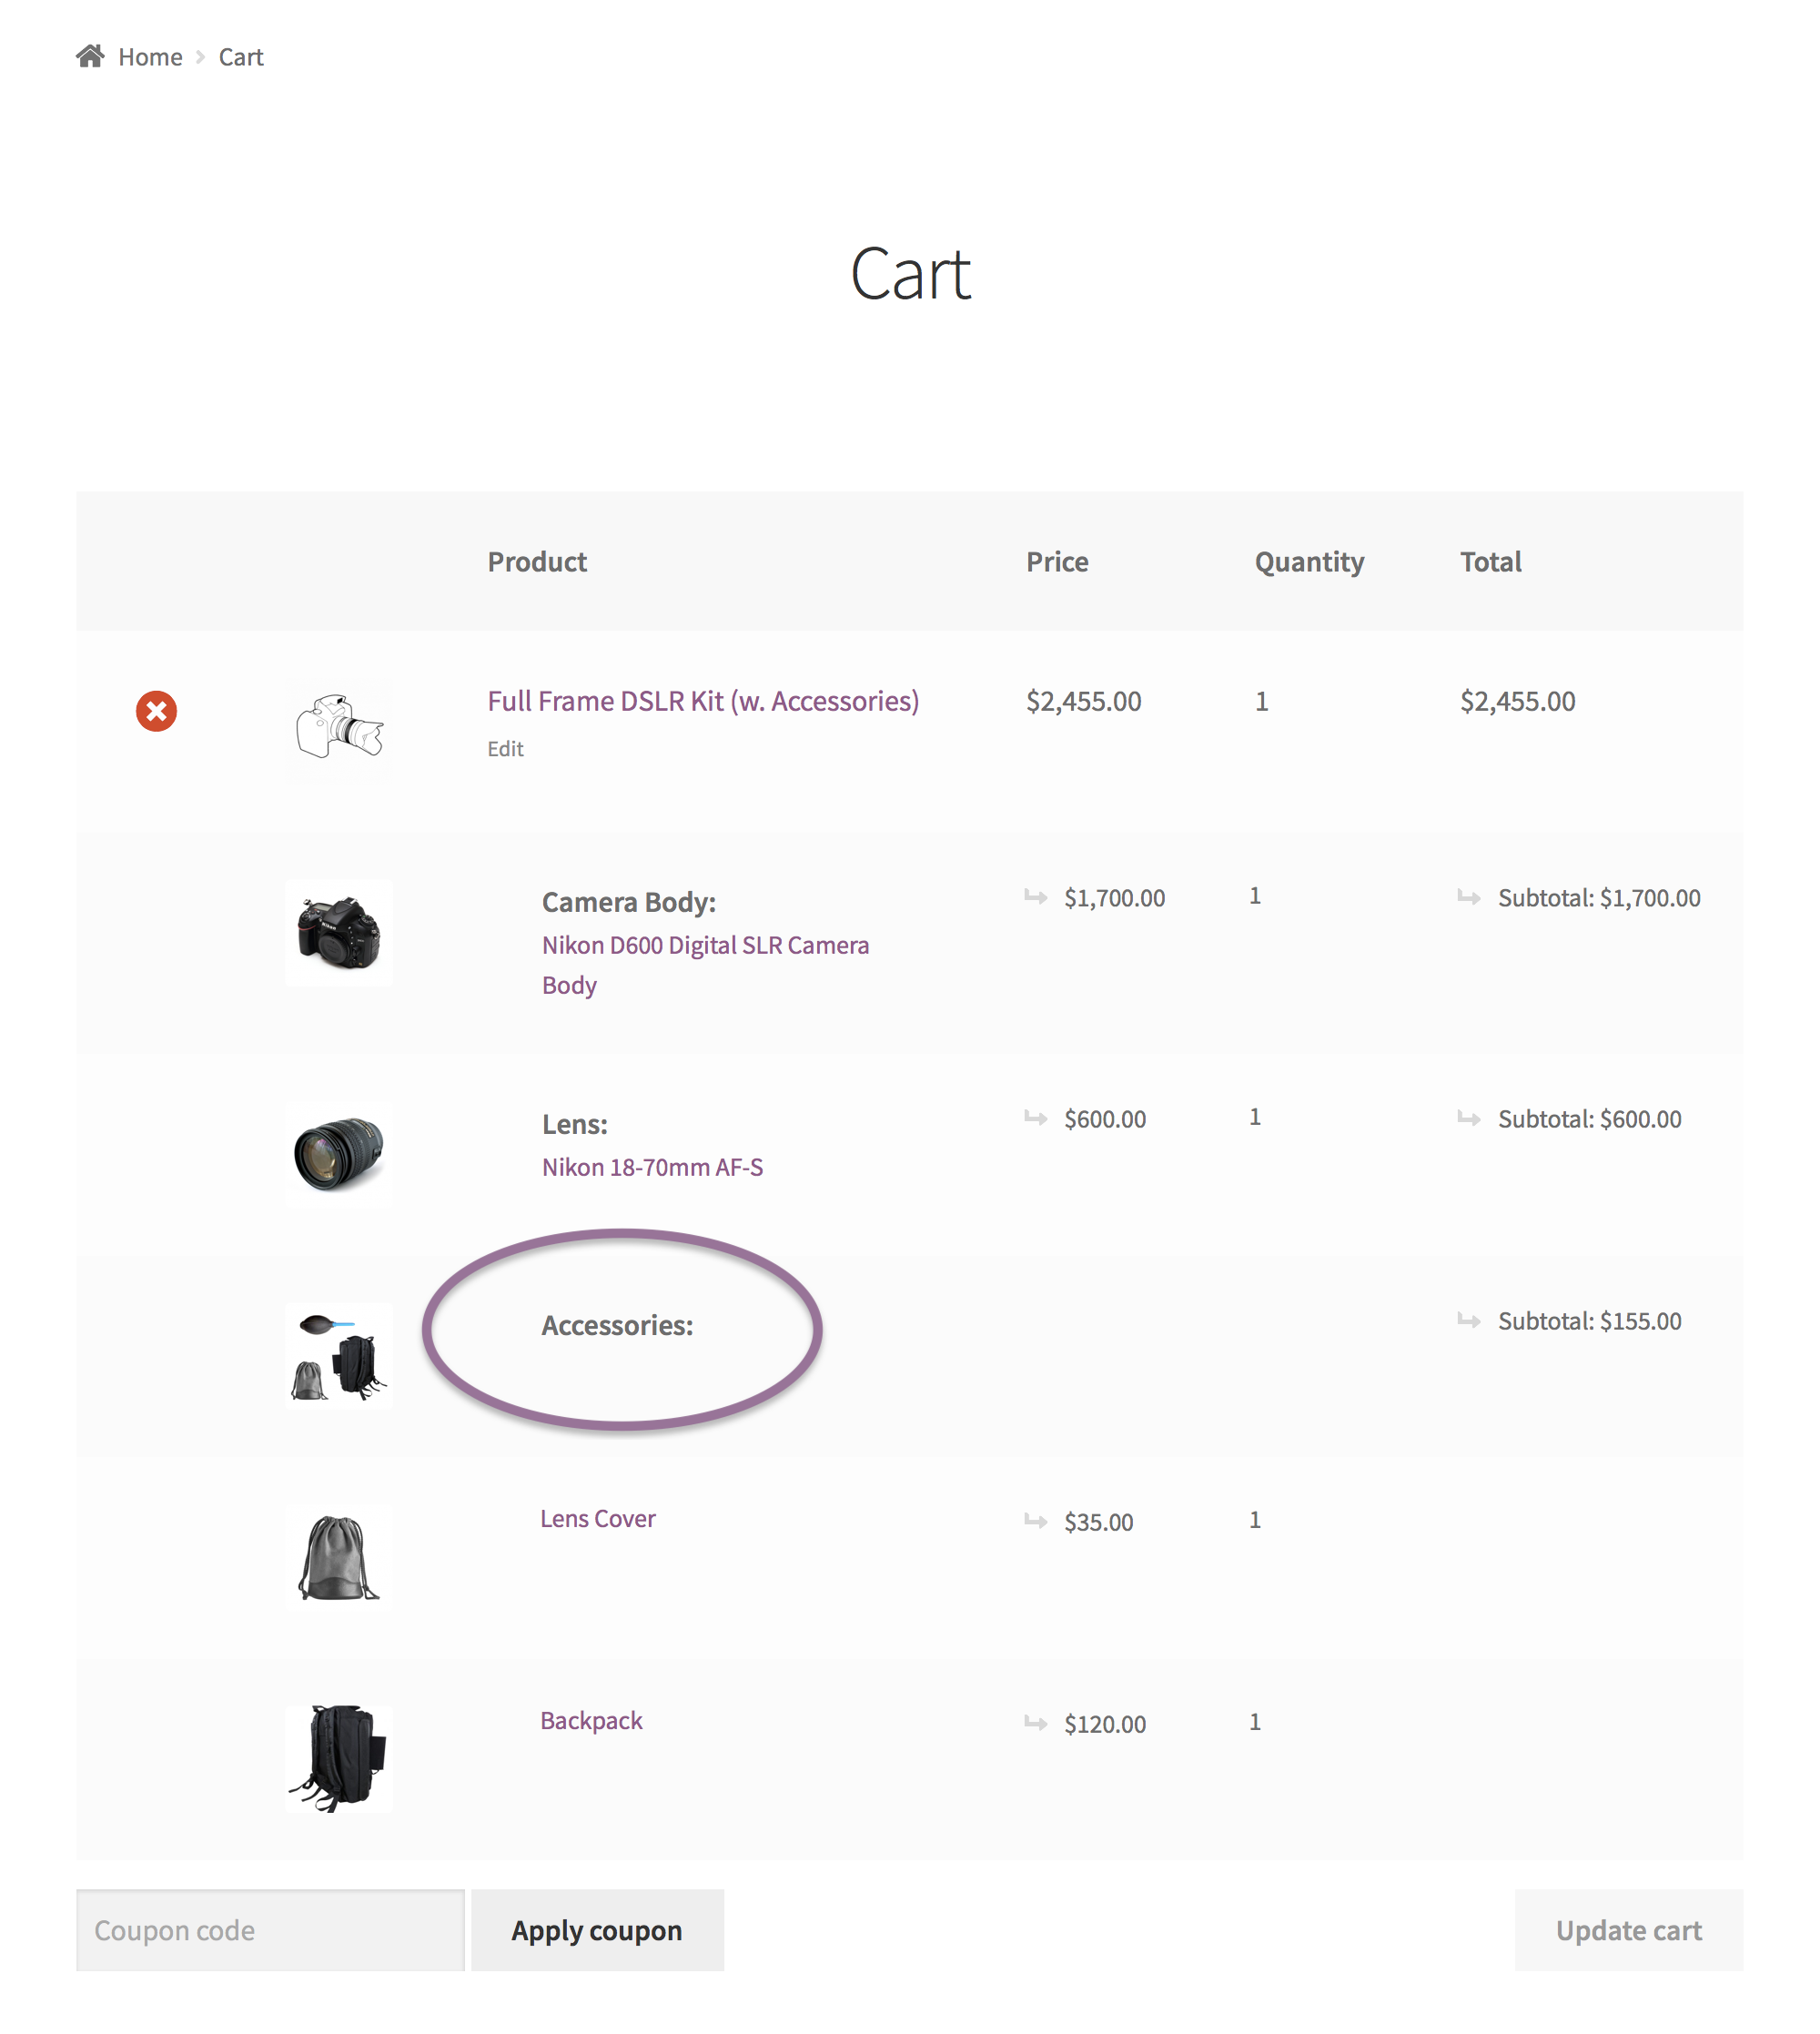
Task: Click the Nikon D600 camera body thumbnail
Action: (338, 933)
